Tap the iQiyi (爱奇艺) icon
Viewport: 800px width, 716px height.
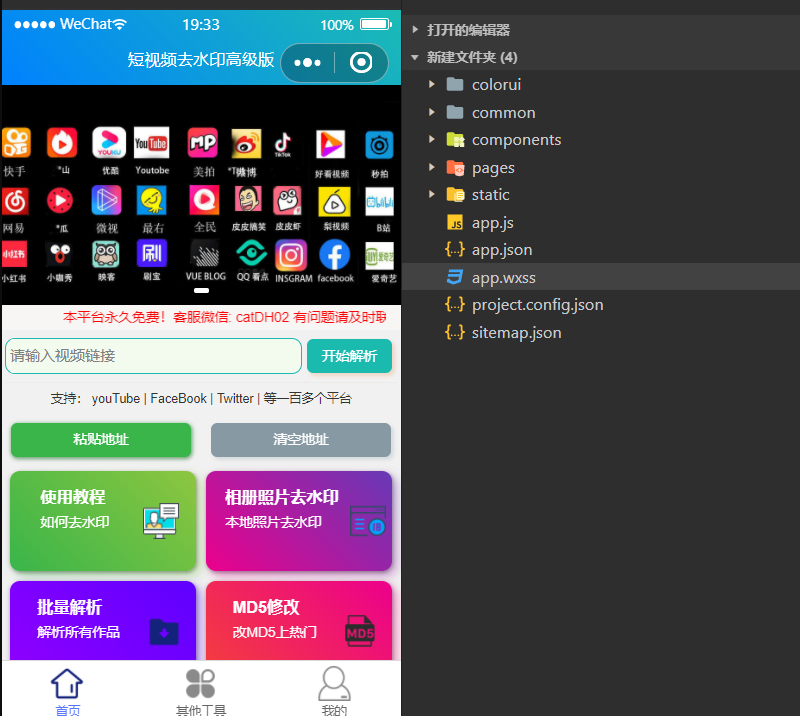click(380, 256)
